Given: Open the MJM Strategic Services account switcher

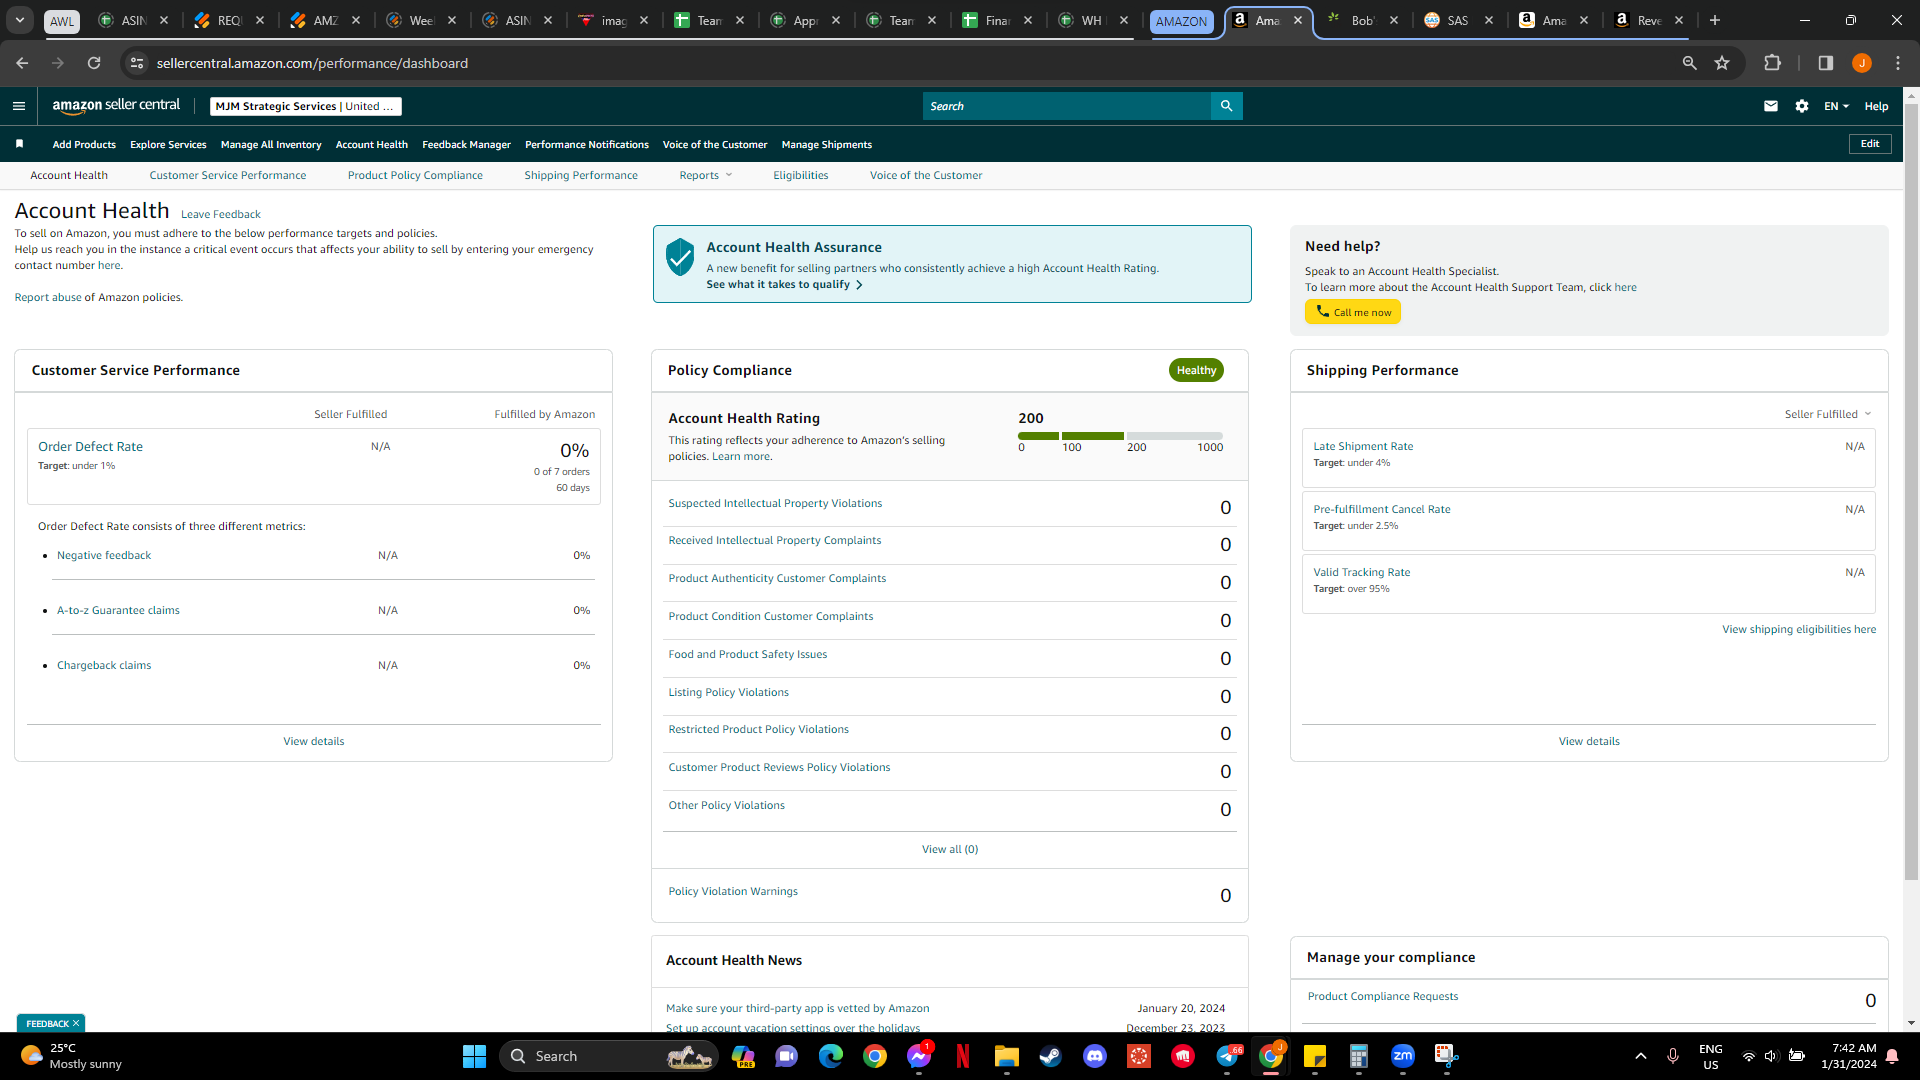Looking at the screenshot, I should (306, 106).
